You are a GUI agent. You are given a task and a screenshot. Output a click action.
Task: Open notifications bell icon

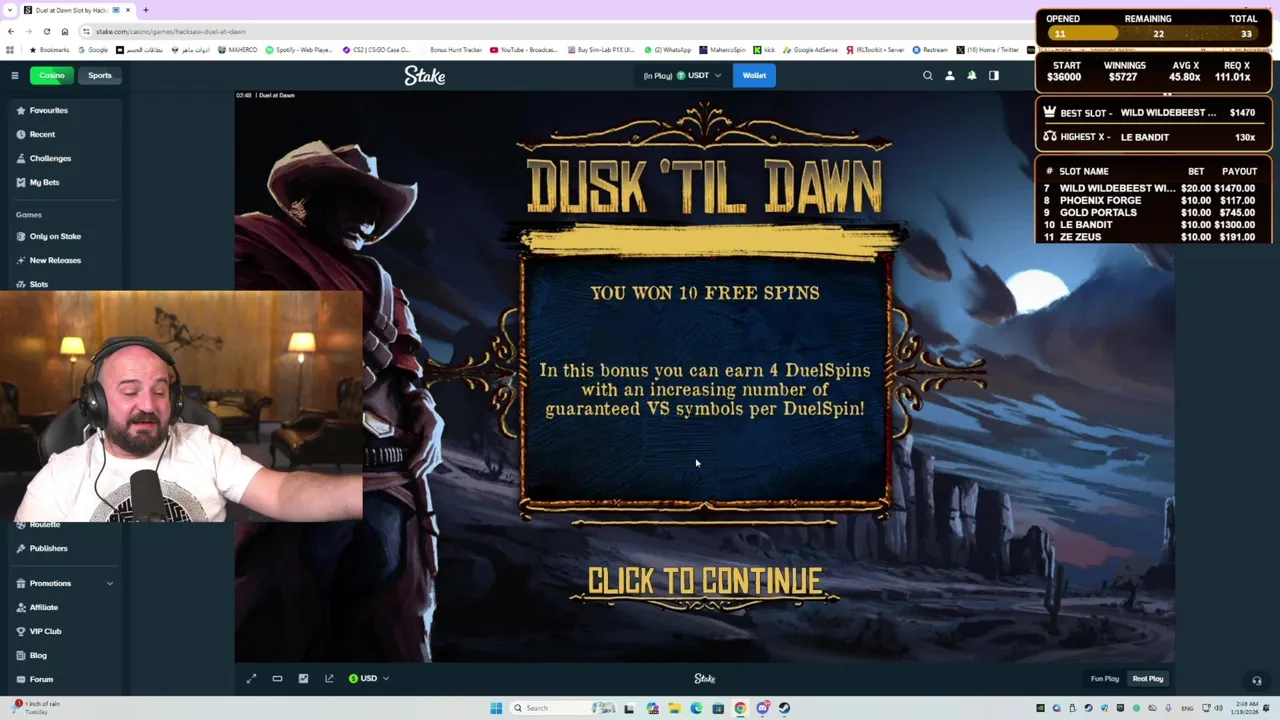click(972, 75)
